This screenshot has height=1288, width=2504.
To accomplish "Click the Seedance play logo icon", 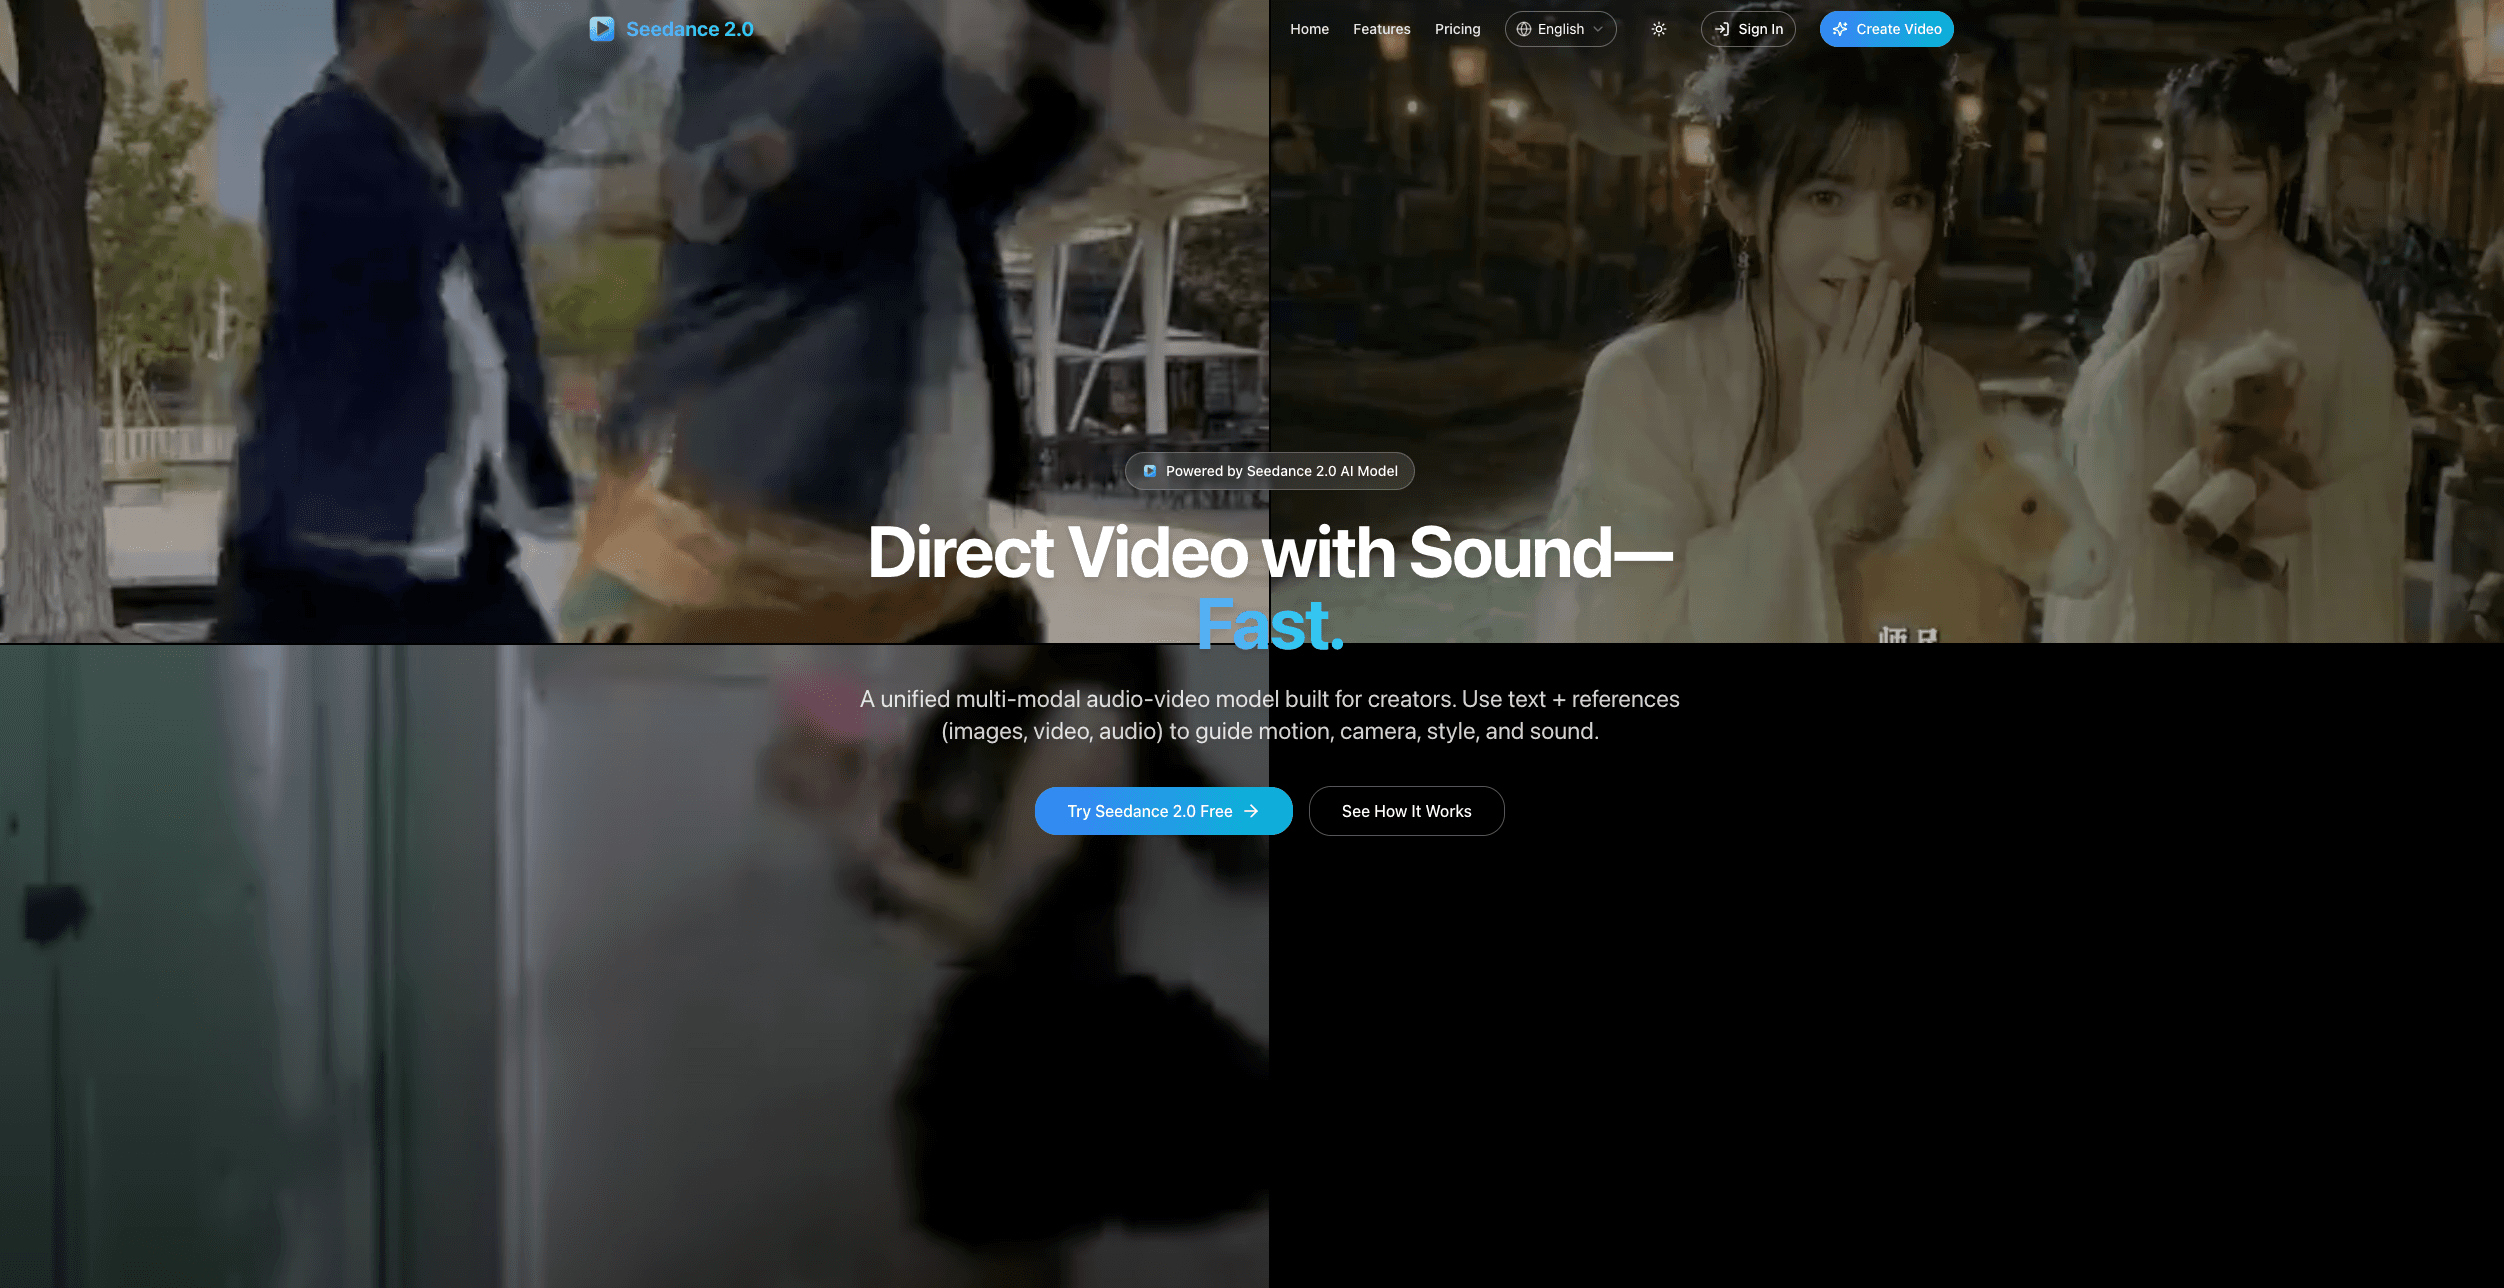I will pyautogui.click(x=601, y=29).
